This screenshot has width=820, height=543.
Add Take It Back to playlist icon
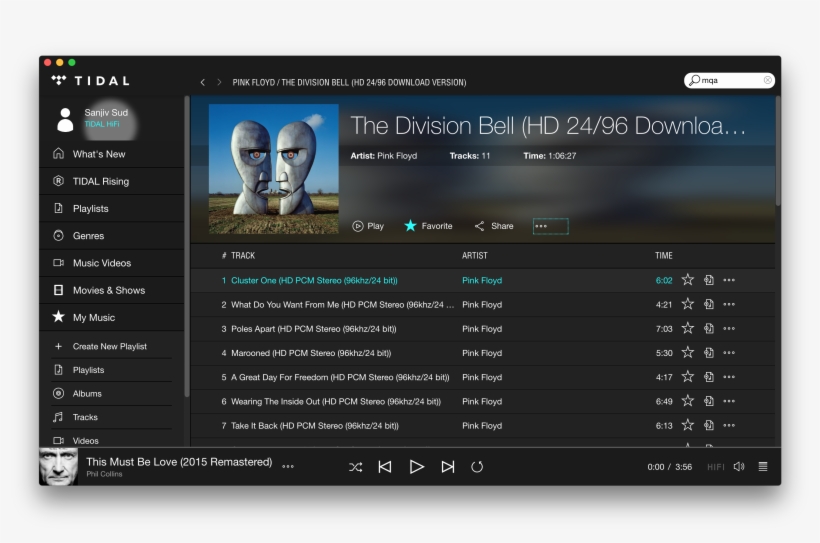(x=709, y=425)
